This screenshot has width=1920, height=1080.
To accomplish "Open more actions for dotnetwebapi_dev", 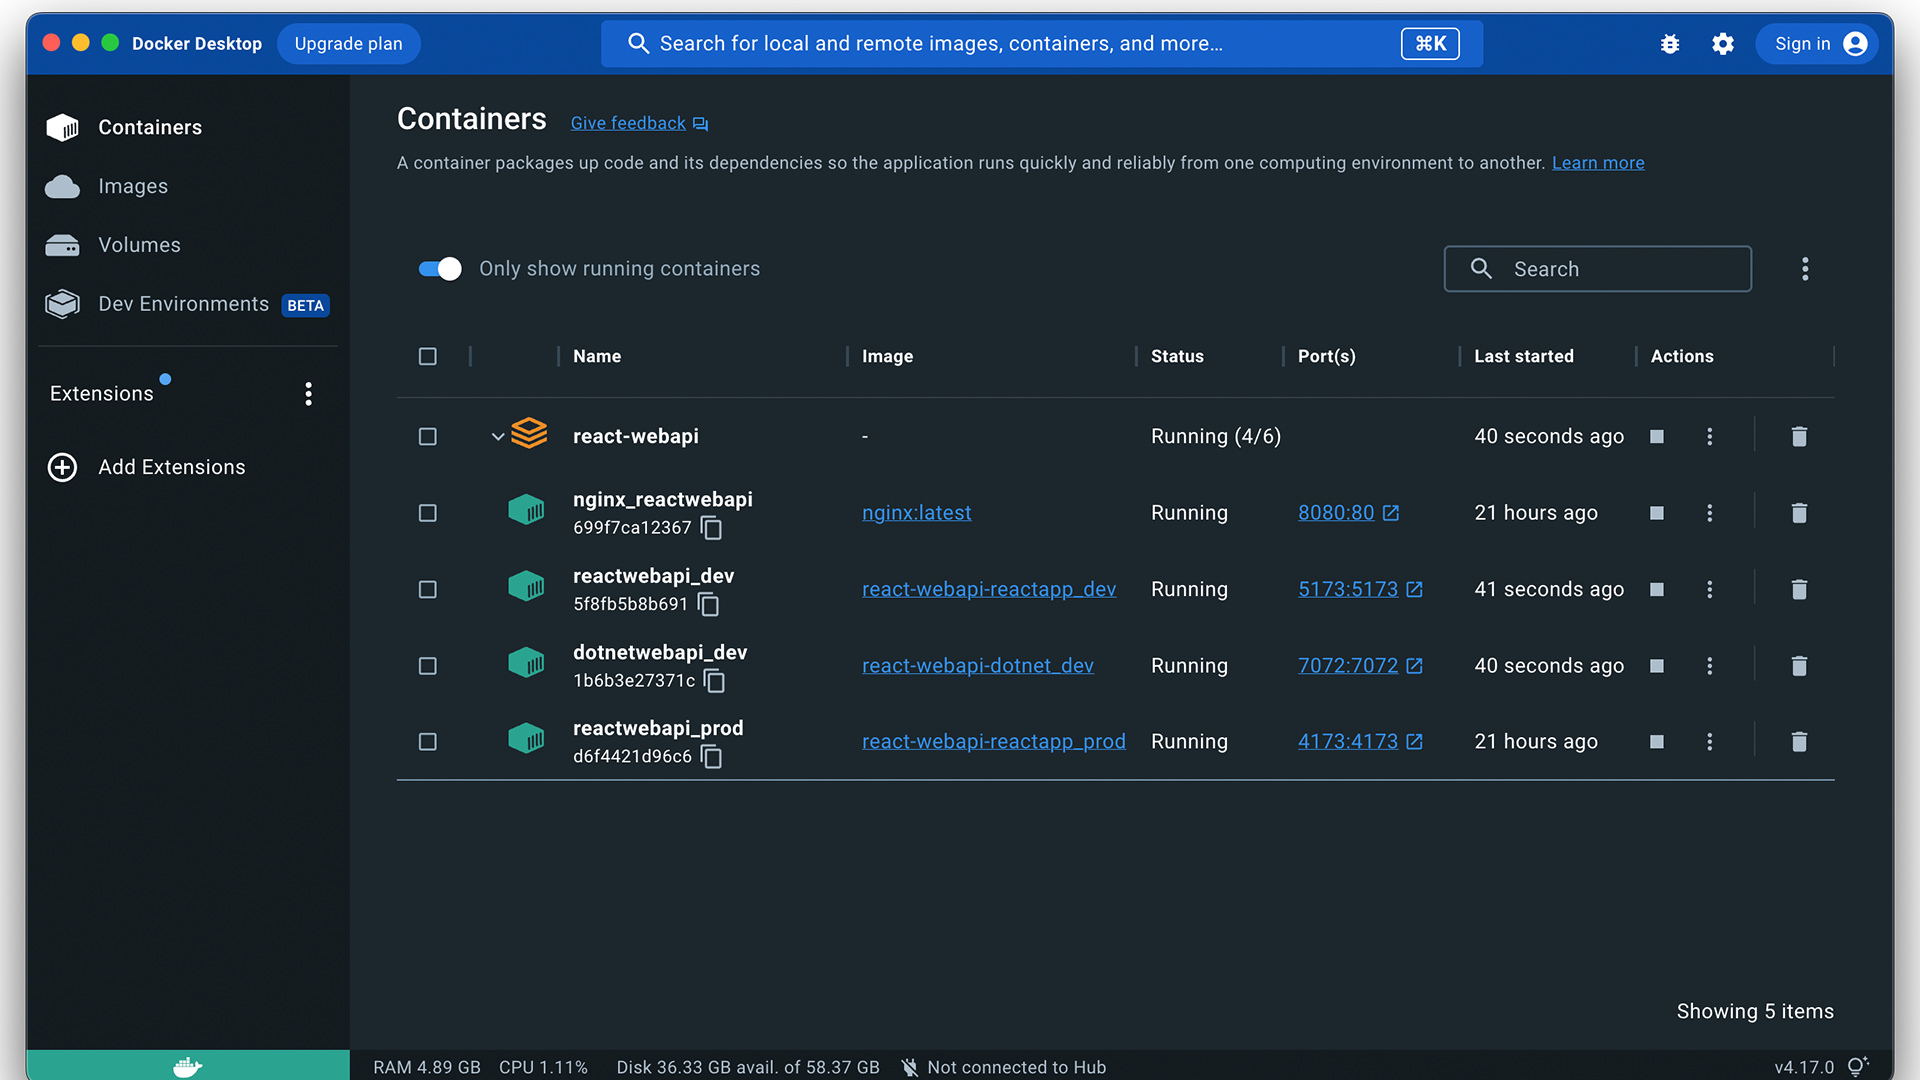I will pyautogui.click(x=1710, y=666).
